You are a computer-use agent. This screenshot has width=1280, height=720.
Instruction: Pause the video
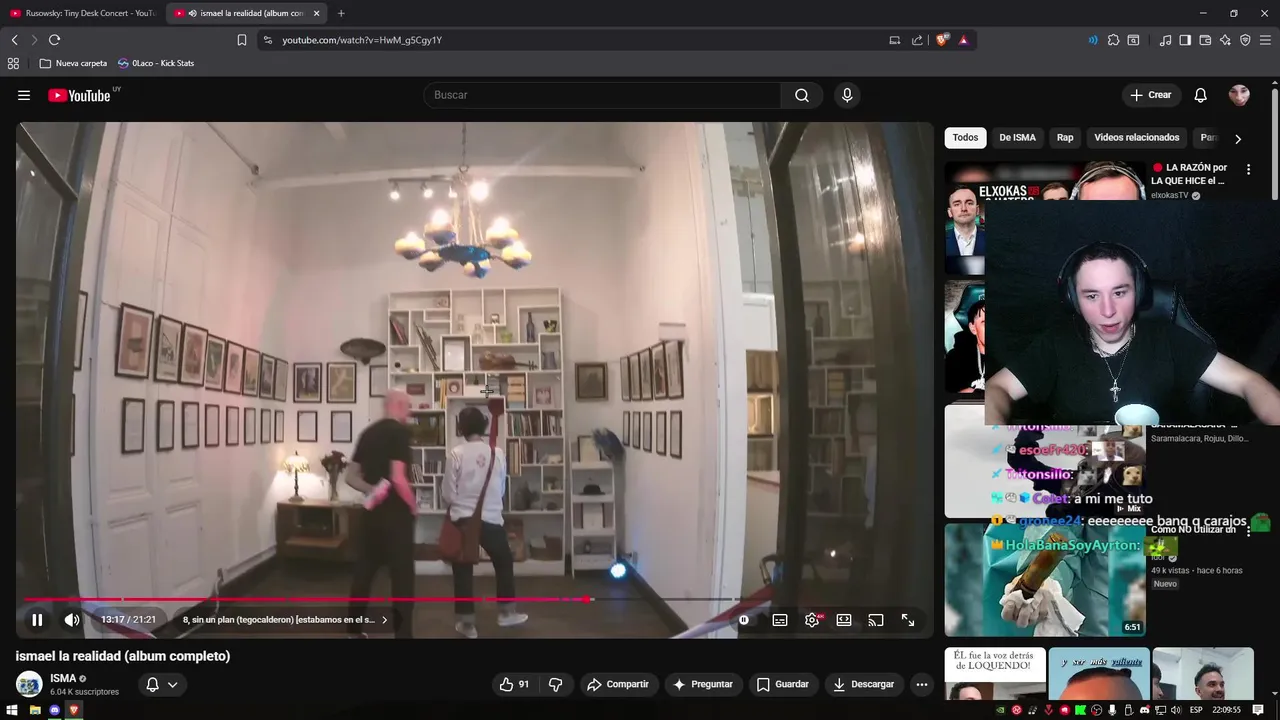[37, 620]
